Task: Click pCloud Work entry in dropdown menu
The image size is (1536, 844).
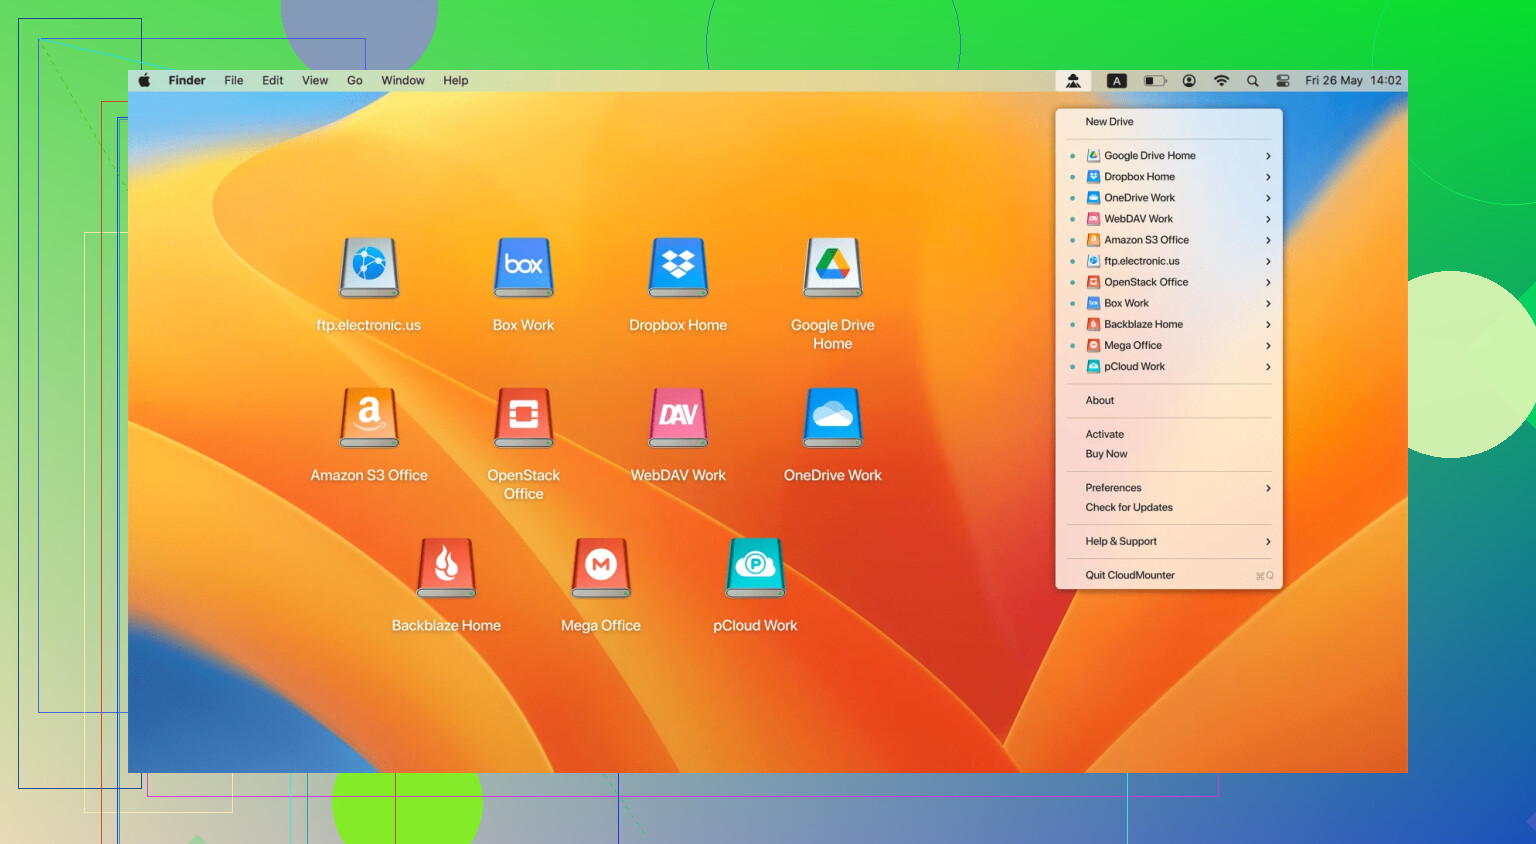Action: click(x=1169, y=366)
